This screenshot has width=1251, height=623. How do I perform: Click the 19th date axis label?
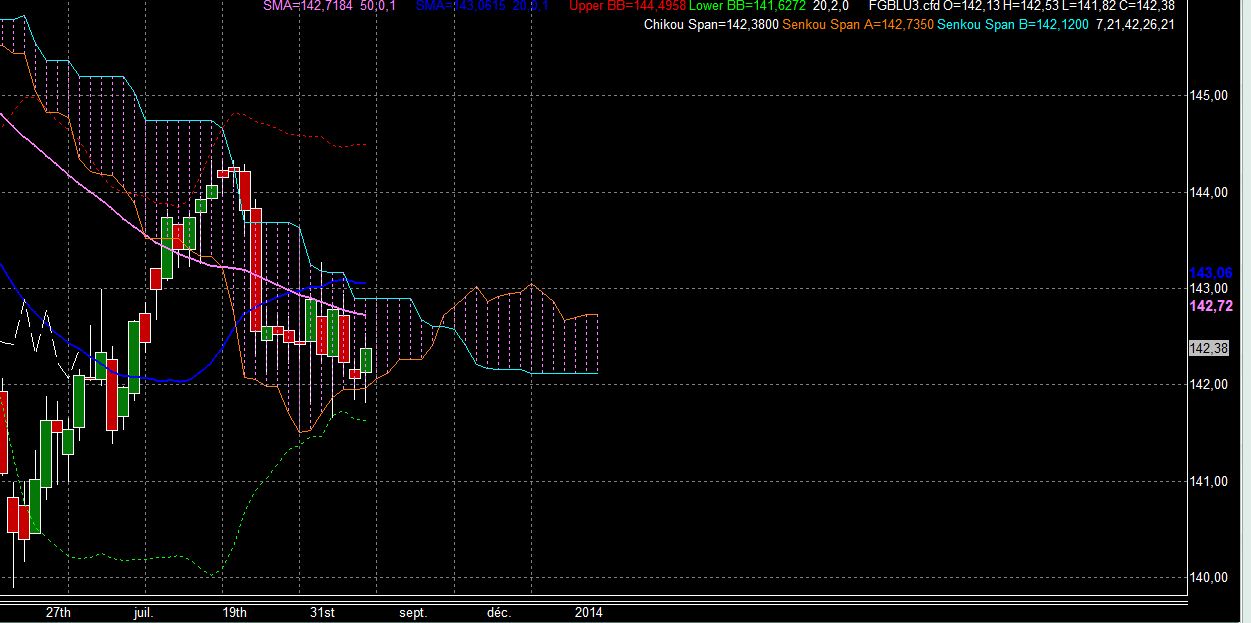click(234, 611)
